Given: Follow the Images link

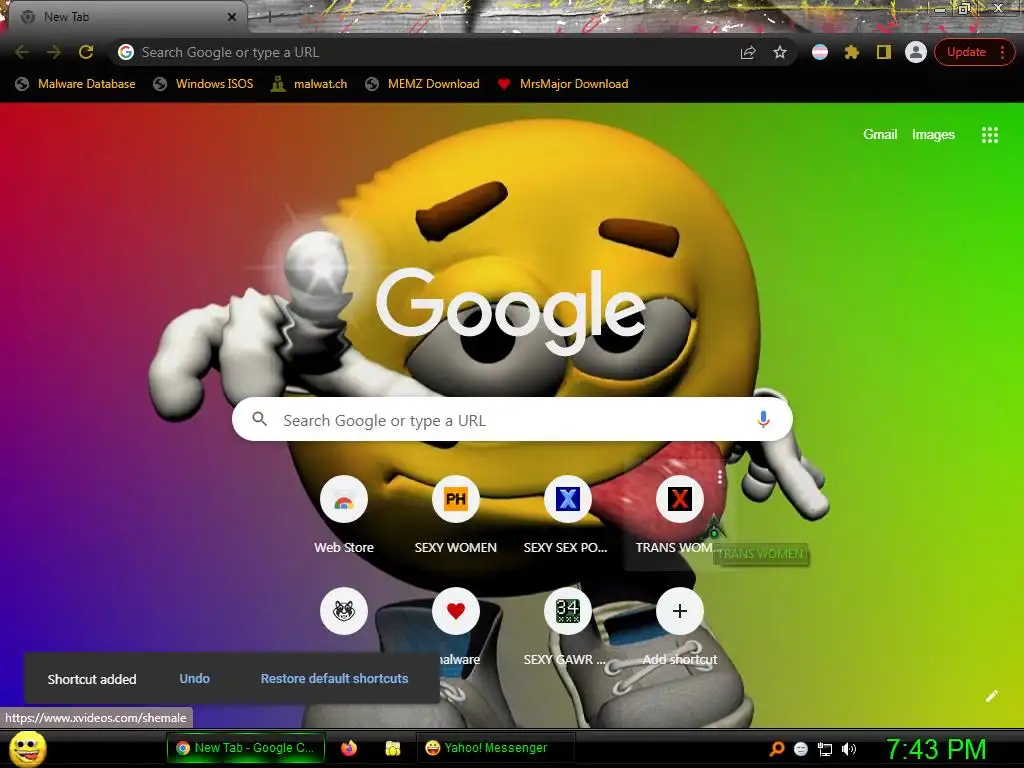Looking at the screenshot, I should click(x=933, y=135).
